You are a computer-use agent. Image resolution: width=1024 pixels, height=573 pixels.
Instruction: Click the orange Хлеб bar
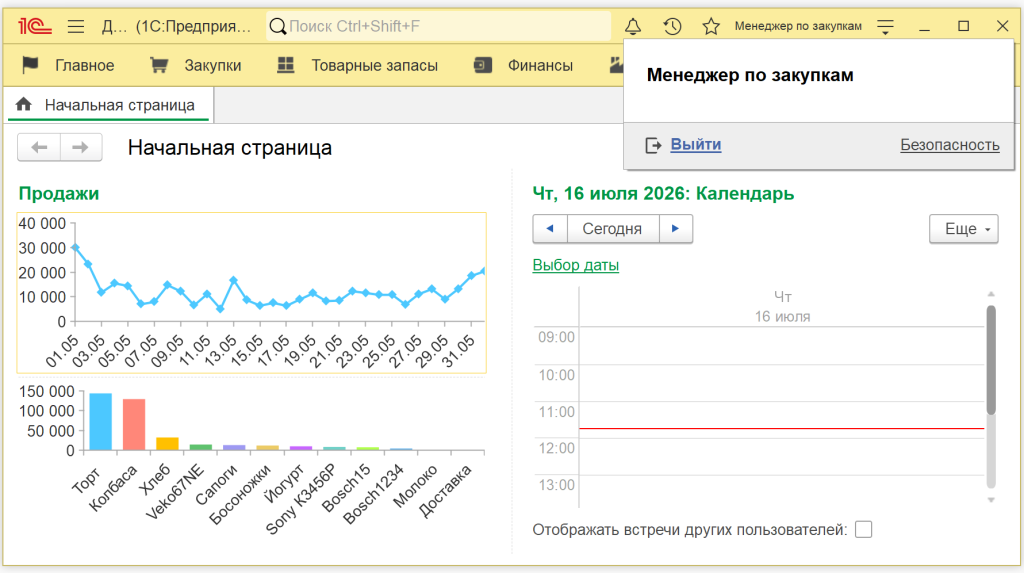pos(167,444)
